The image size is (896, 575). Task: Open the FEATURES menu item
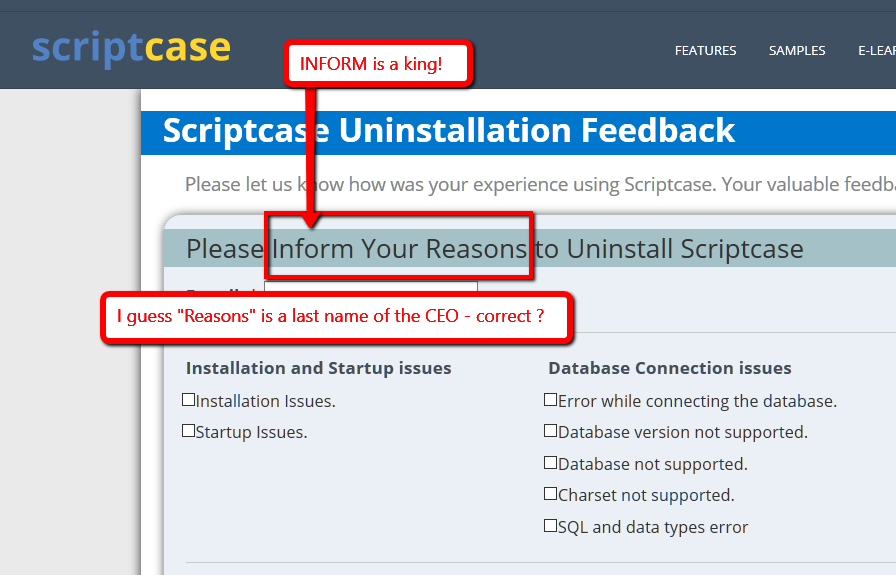pyautogui.click(x=705, y=51)
